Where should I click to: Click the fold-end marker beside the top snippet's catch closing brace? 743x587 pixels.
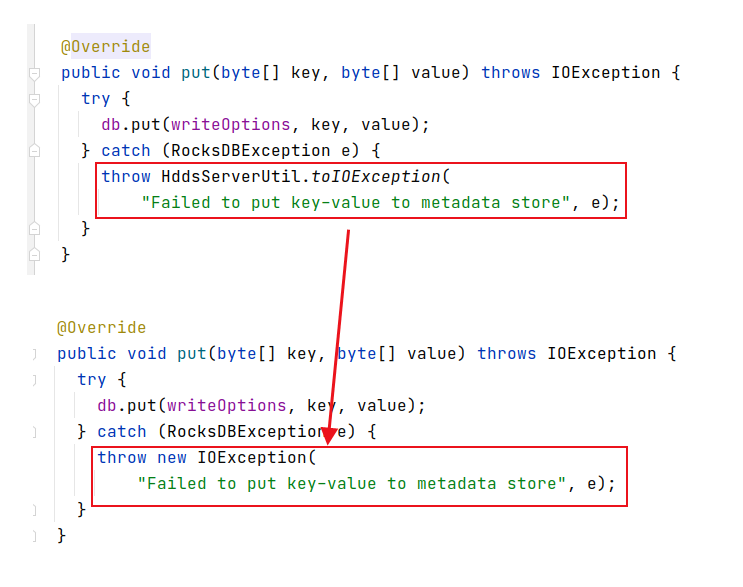point(34,229)
